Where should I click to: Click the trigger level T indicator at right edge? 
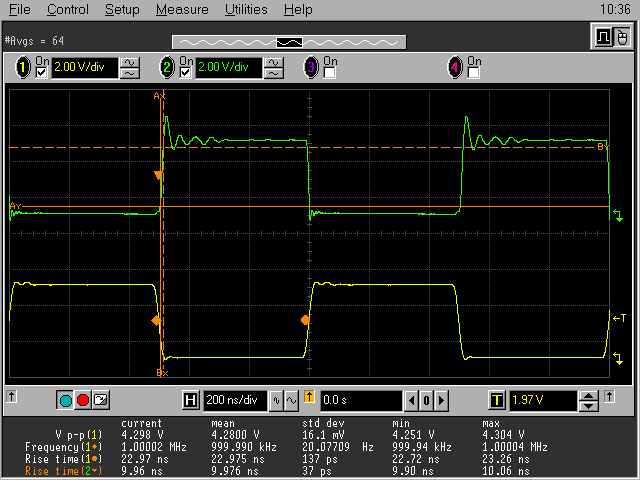click(x=619, y=318)
